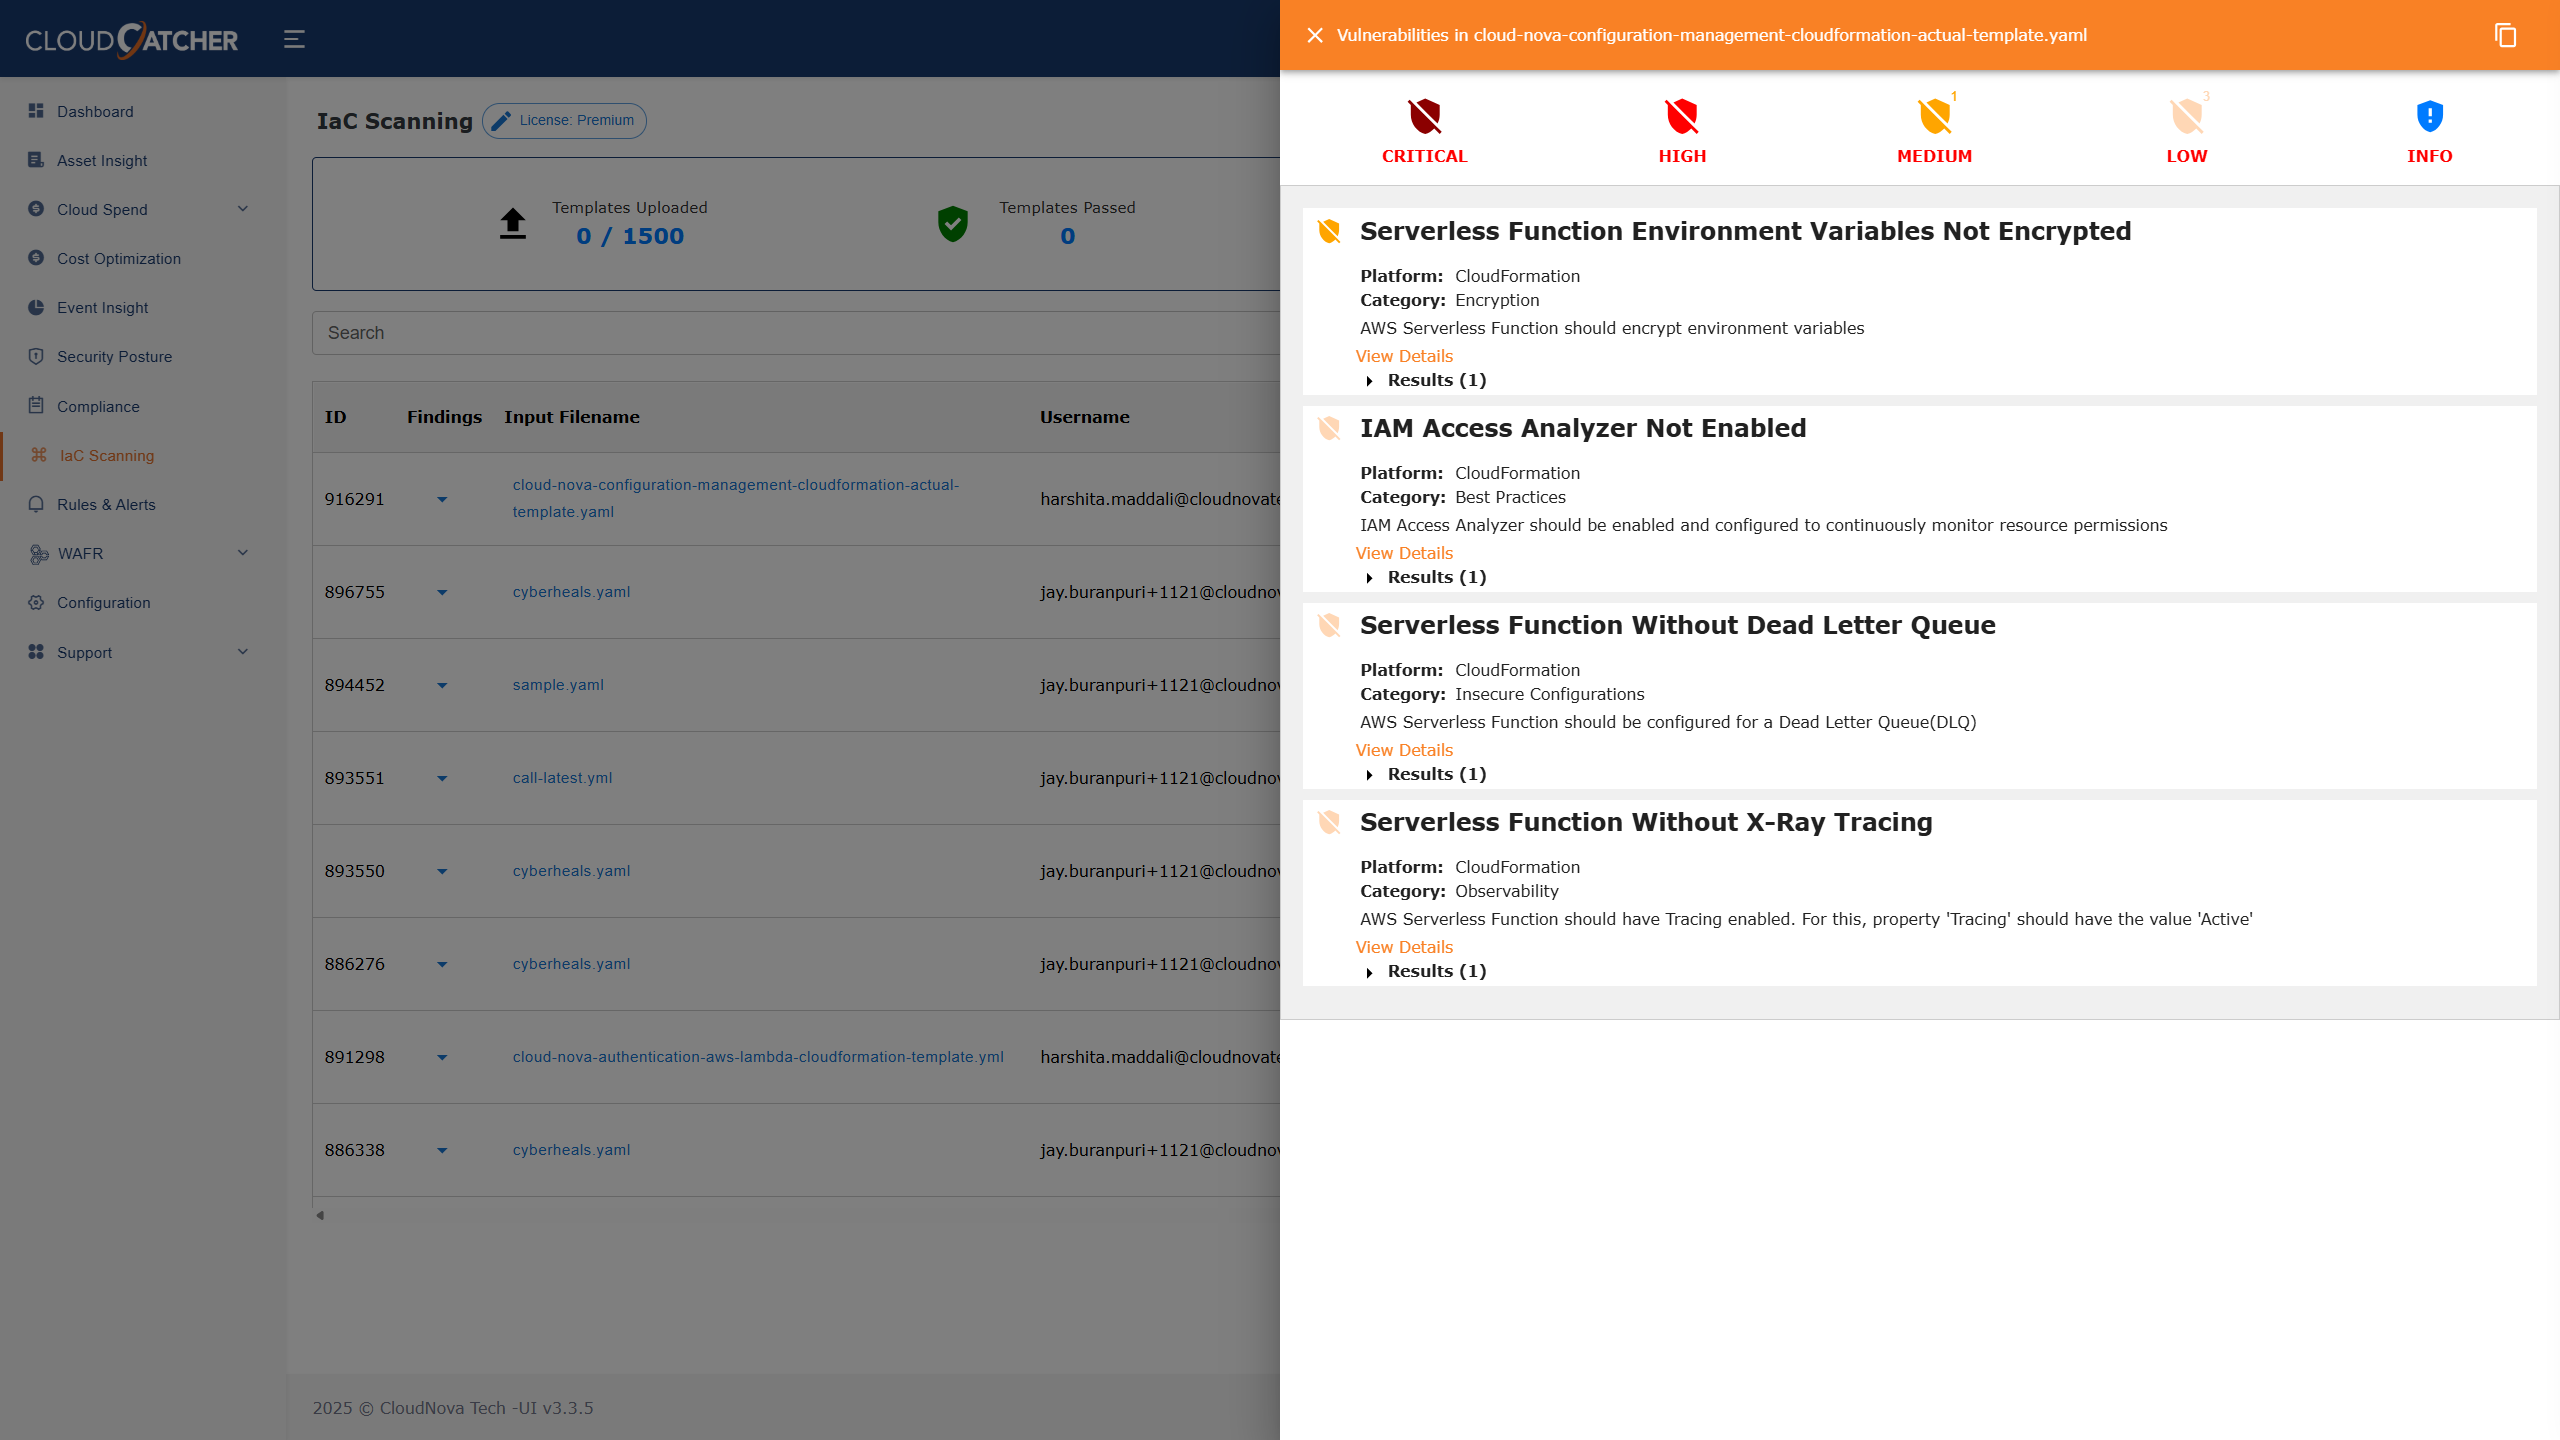Open cloud-nova-configuration-management template file link
Viewport: 2560px width, 1440px height.
[736, 498]
